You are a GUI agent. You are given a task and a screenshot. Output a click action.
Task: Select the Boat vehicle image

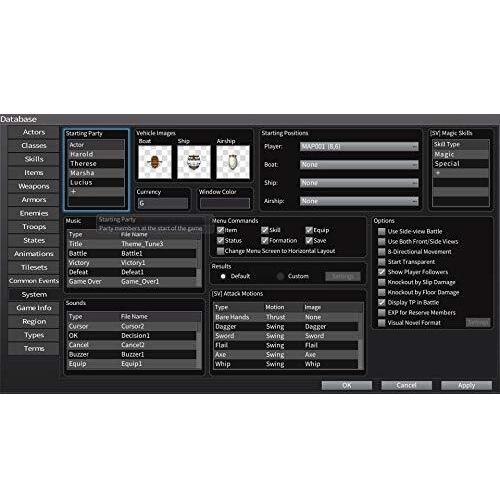click(155, 162)
